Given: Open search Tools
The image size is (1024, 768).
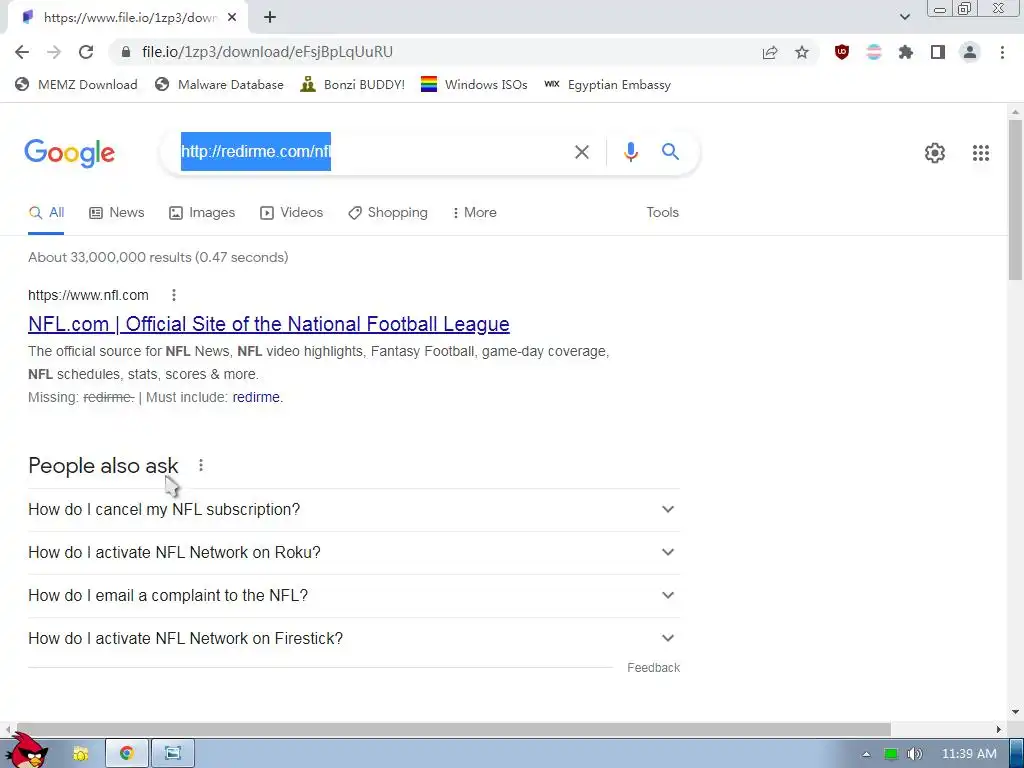Looking at the screenshot, I should coord(662,212).
